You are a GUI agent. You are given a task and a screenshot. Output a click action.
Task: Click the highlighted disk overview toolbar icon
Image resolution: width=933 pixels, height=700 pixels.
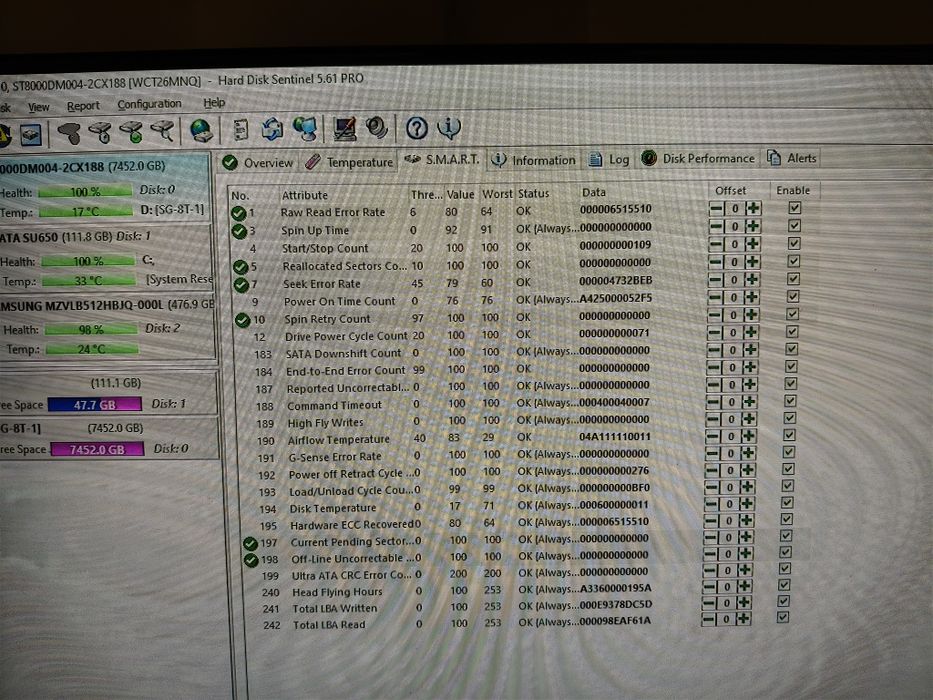coord(30,135)
